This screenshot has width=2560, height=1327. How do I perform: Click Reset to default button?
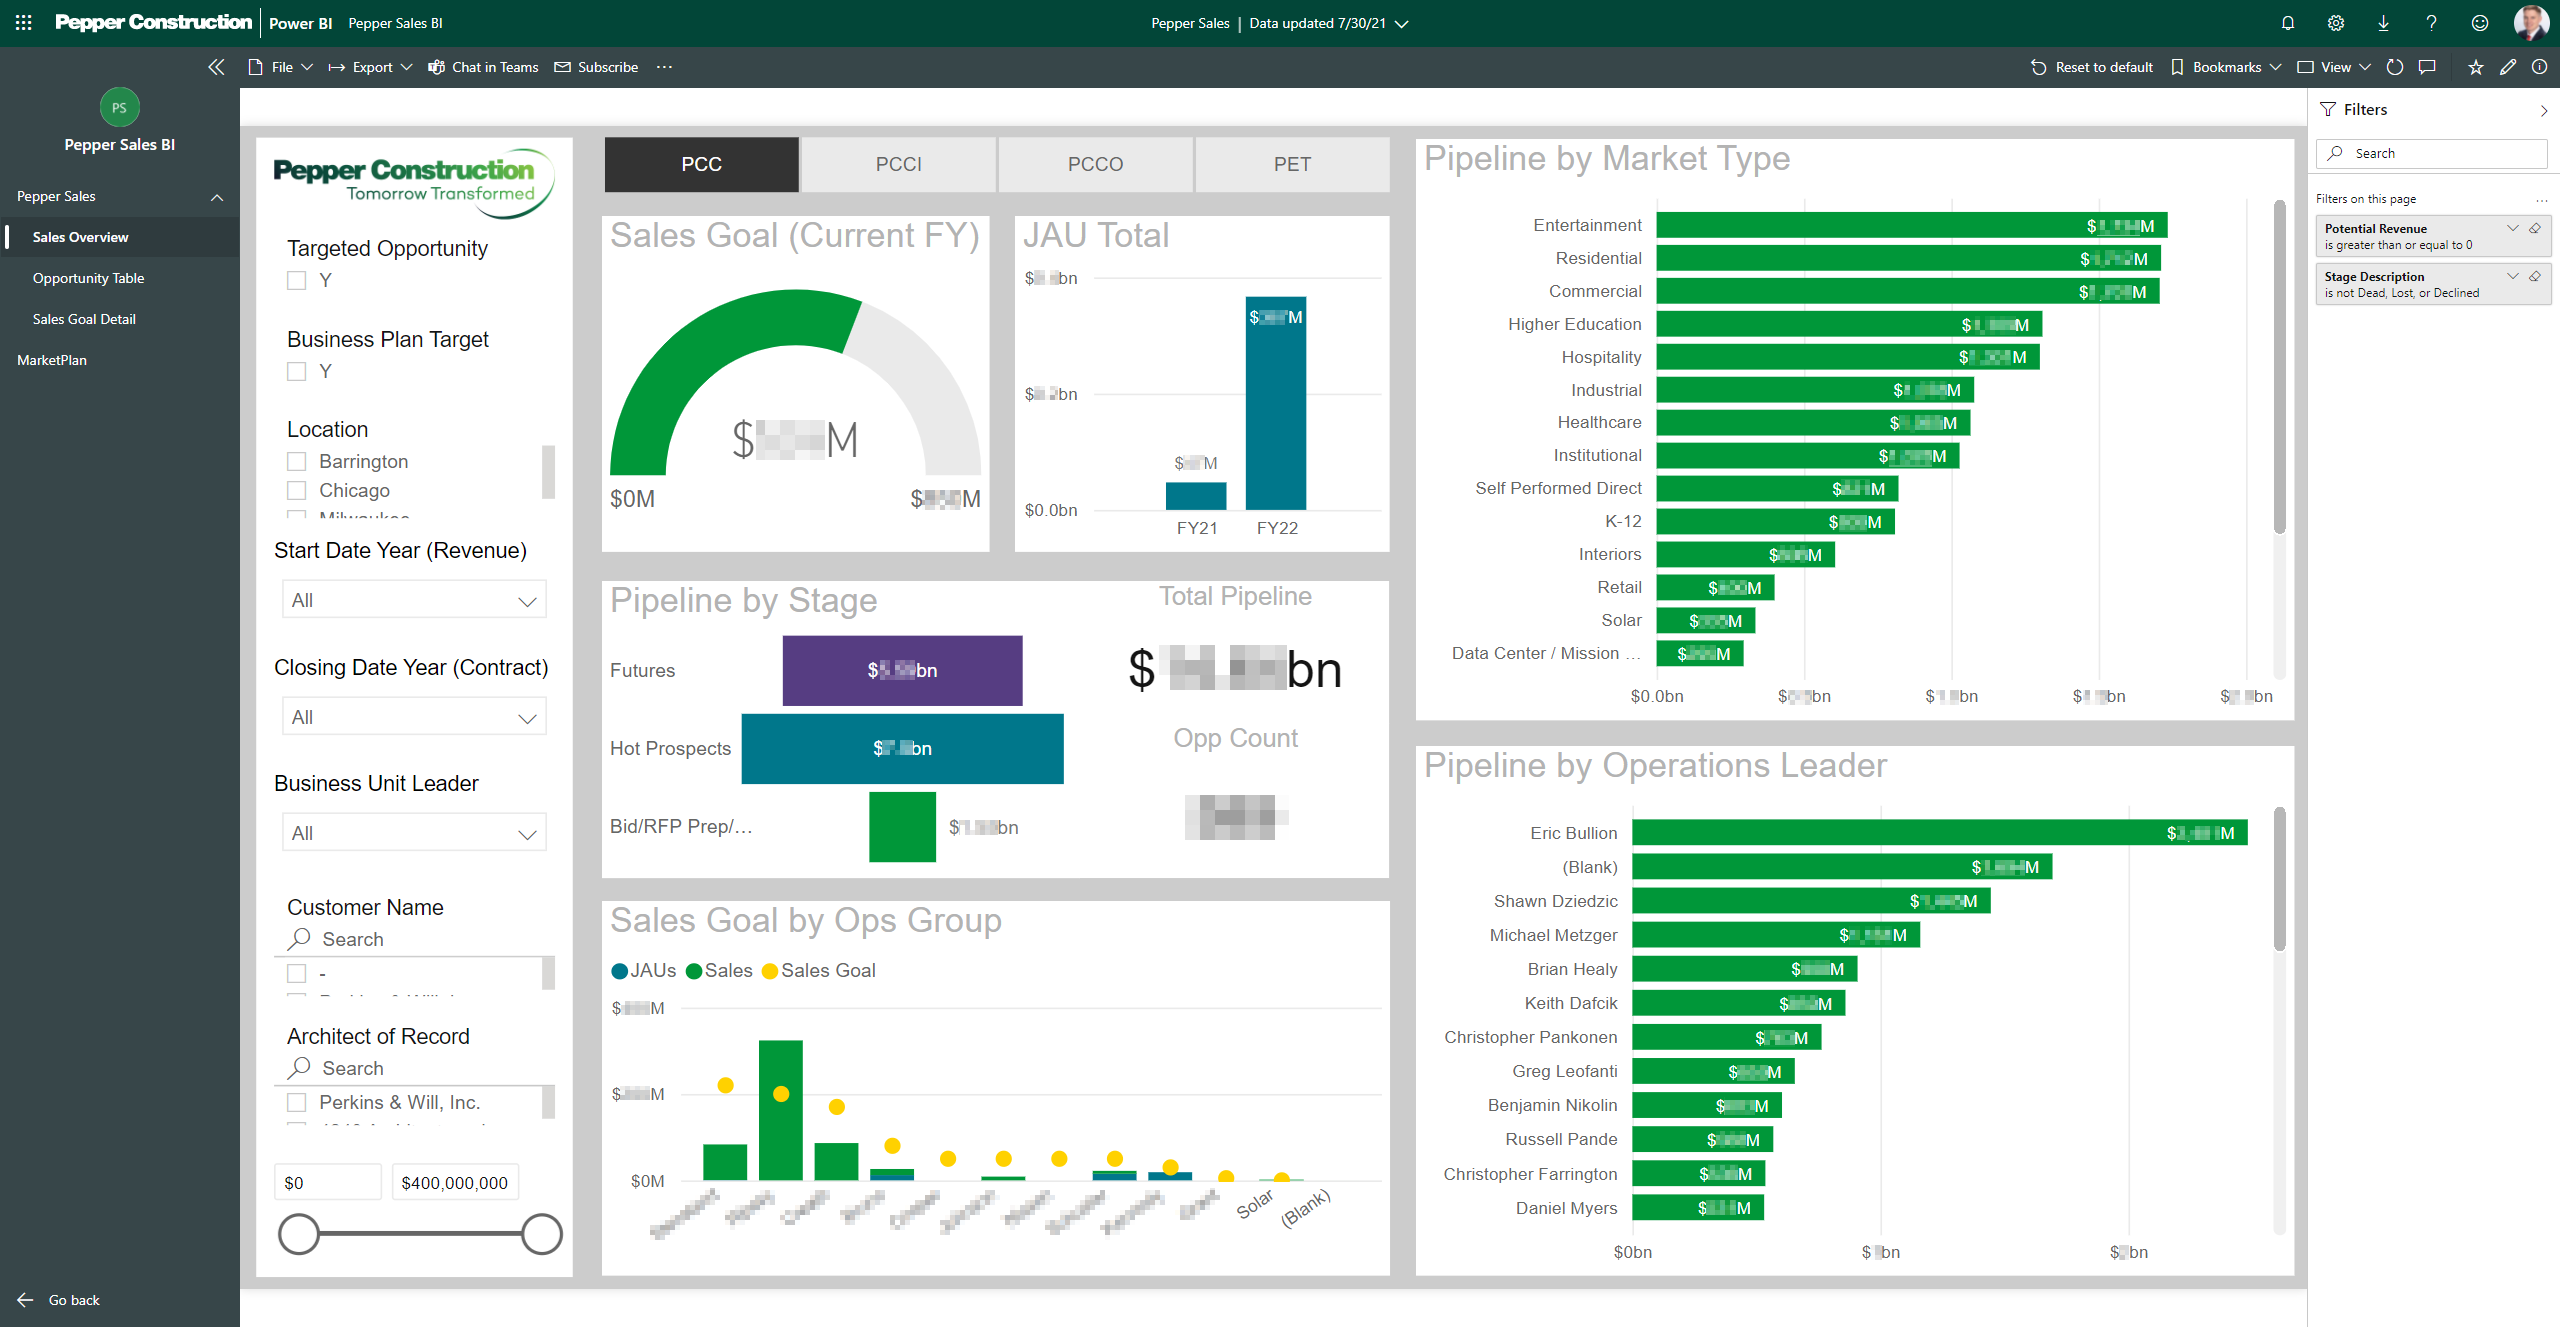(2092, 67)
